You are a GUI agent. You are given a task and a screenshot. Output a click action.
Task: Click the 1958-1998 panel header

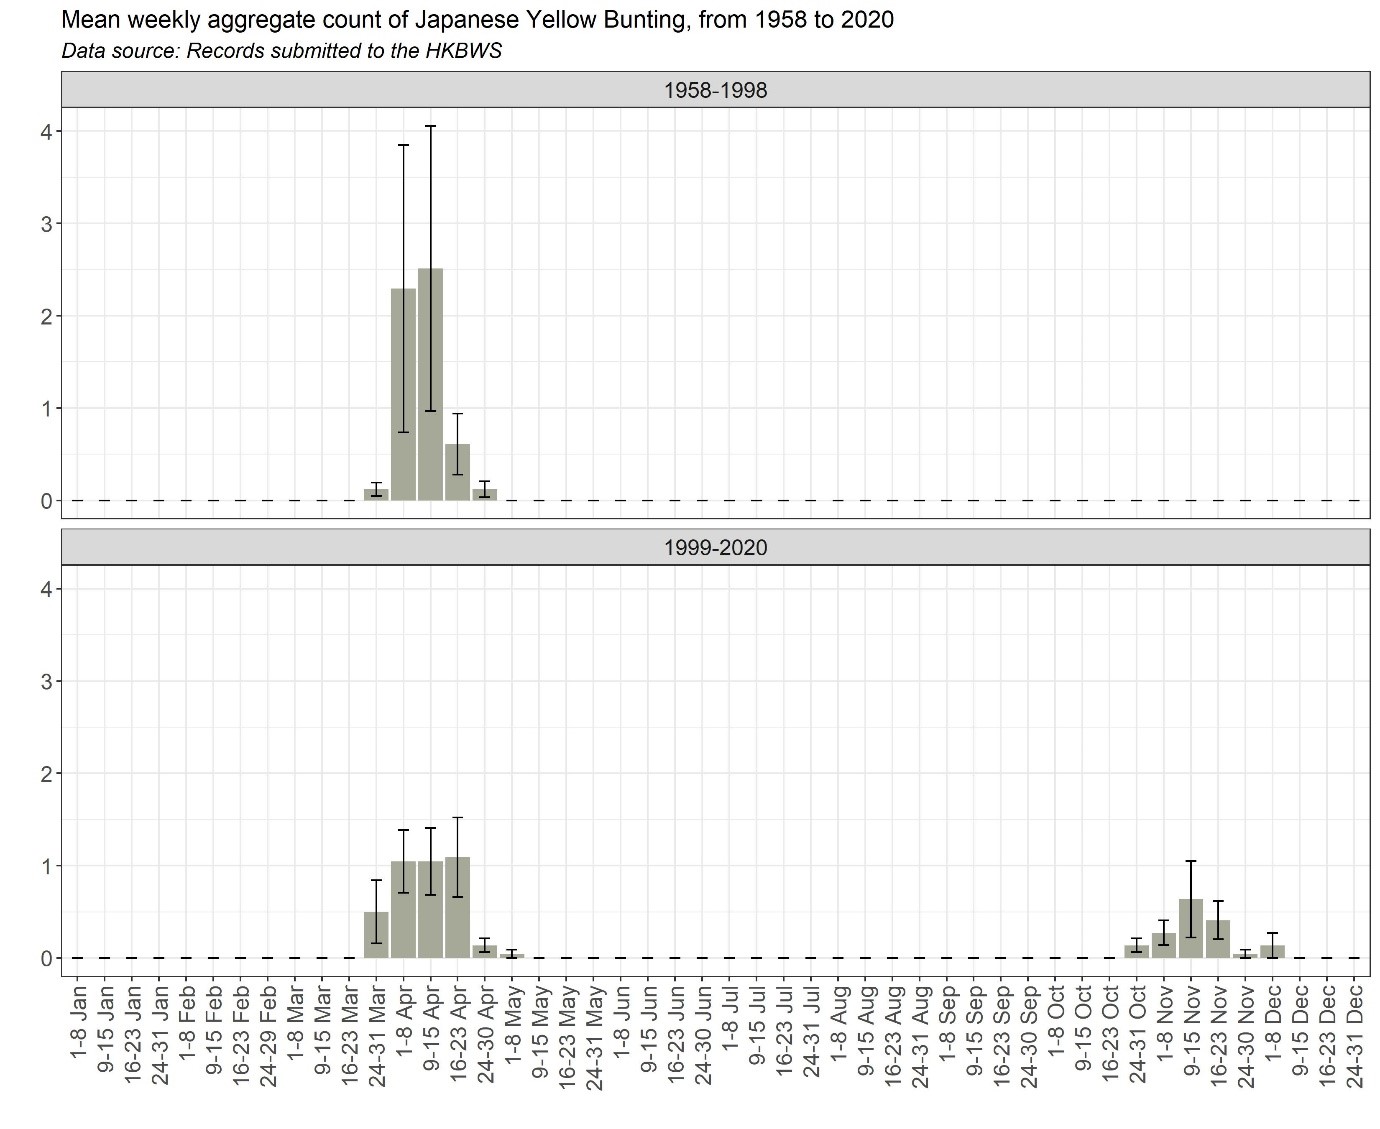(x=715, y=90)
